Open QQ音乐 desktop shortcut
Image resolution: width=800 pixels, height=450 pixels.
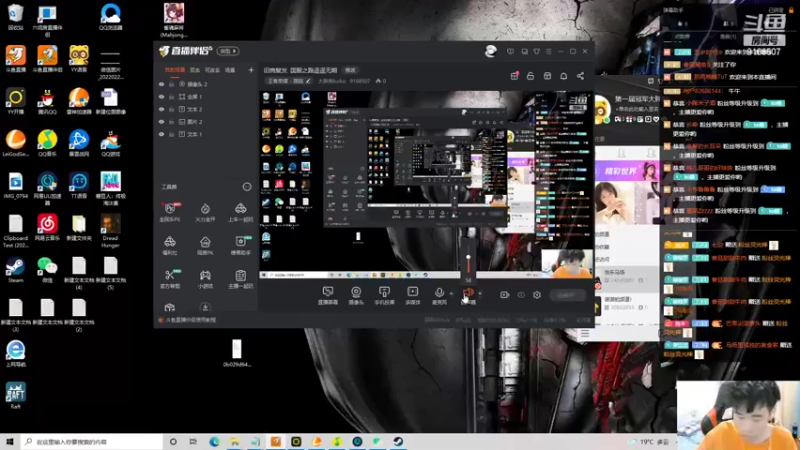(47, 143)
